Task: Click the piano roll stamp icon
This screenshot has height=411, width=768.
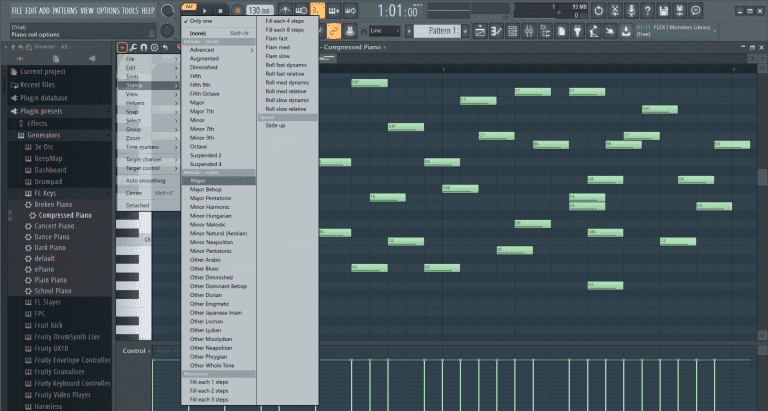Action: coord(155,48)
